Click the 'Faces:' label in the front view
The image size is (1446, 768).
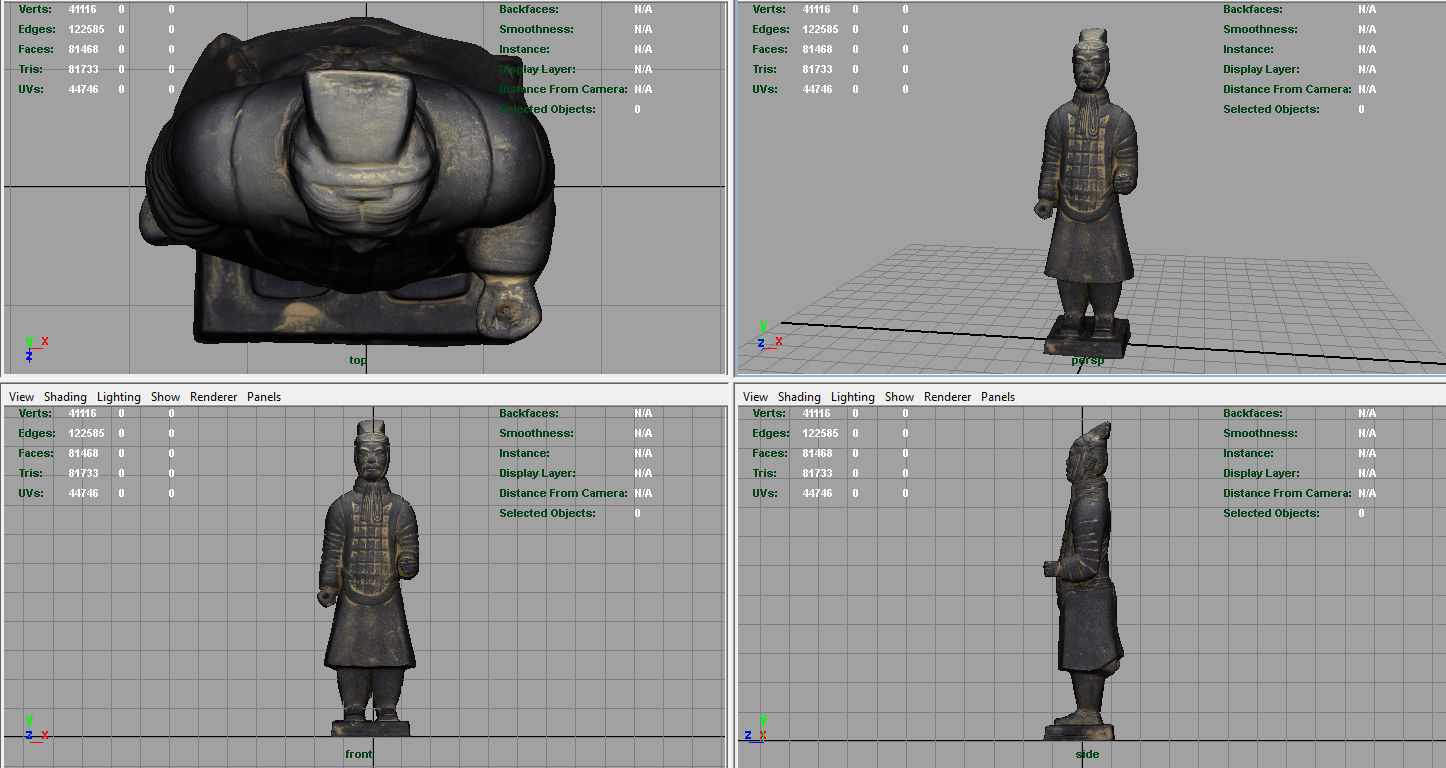pos(36,453)
